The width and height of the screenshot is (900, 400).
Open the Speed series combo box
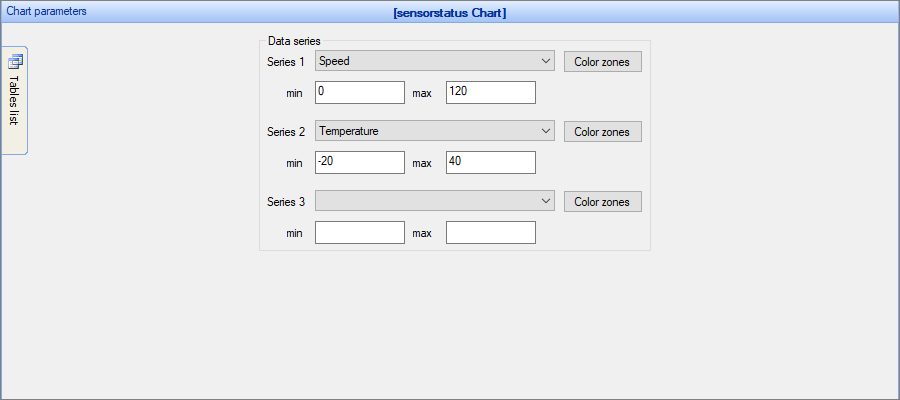coord(435,61)
